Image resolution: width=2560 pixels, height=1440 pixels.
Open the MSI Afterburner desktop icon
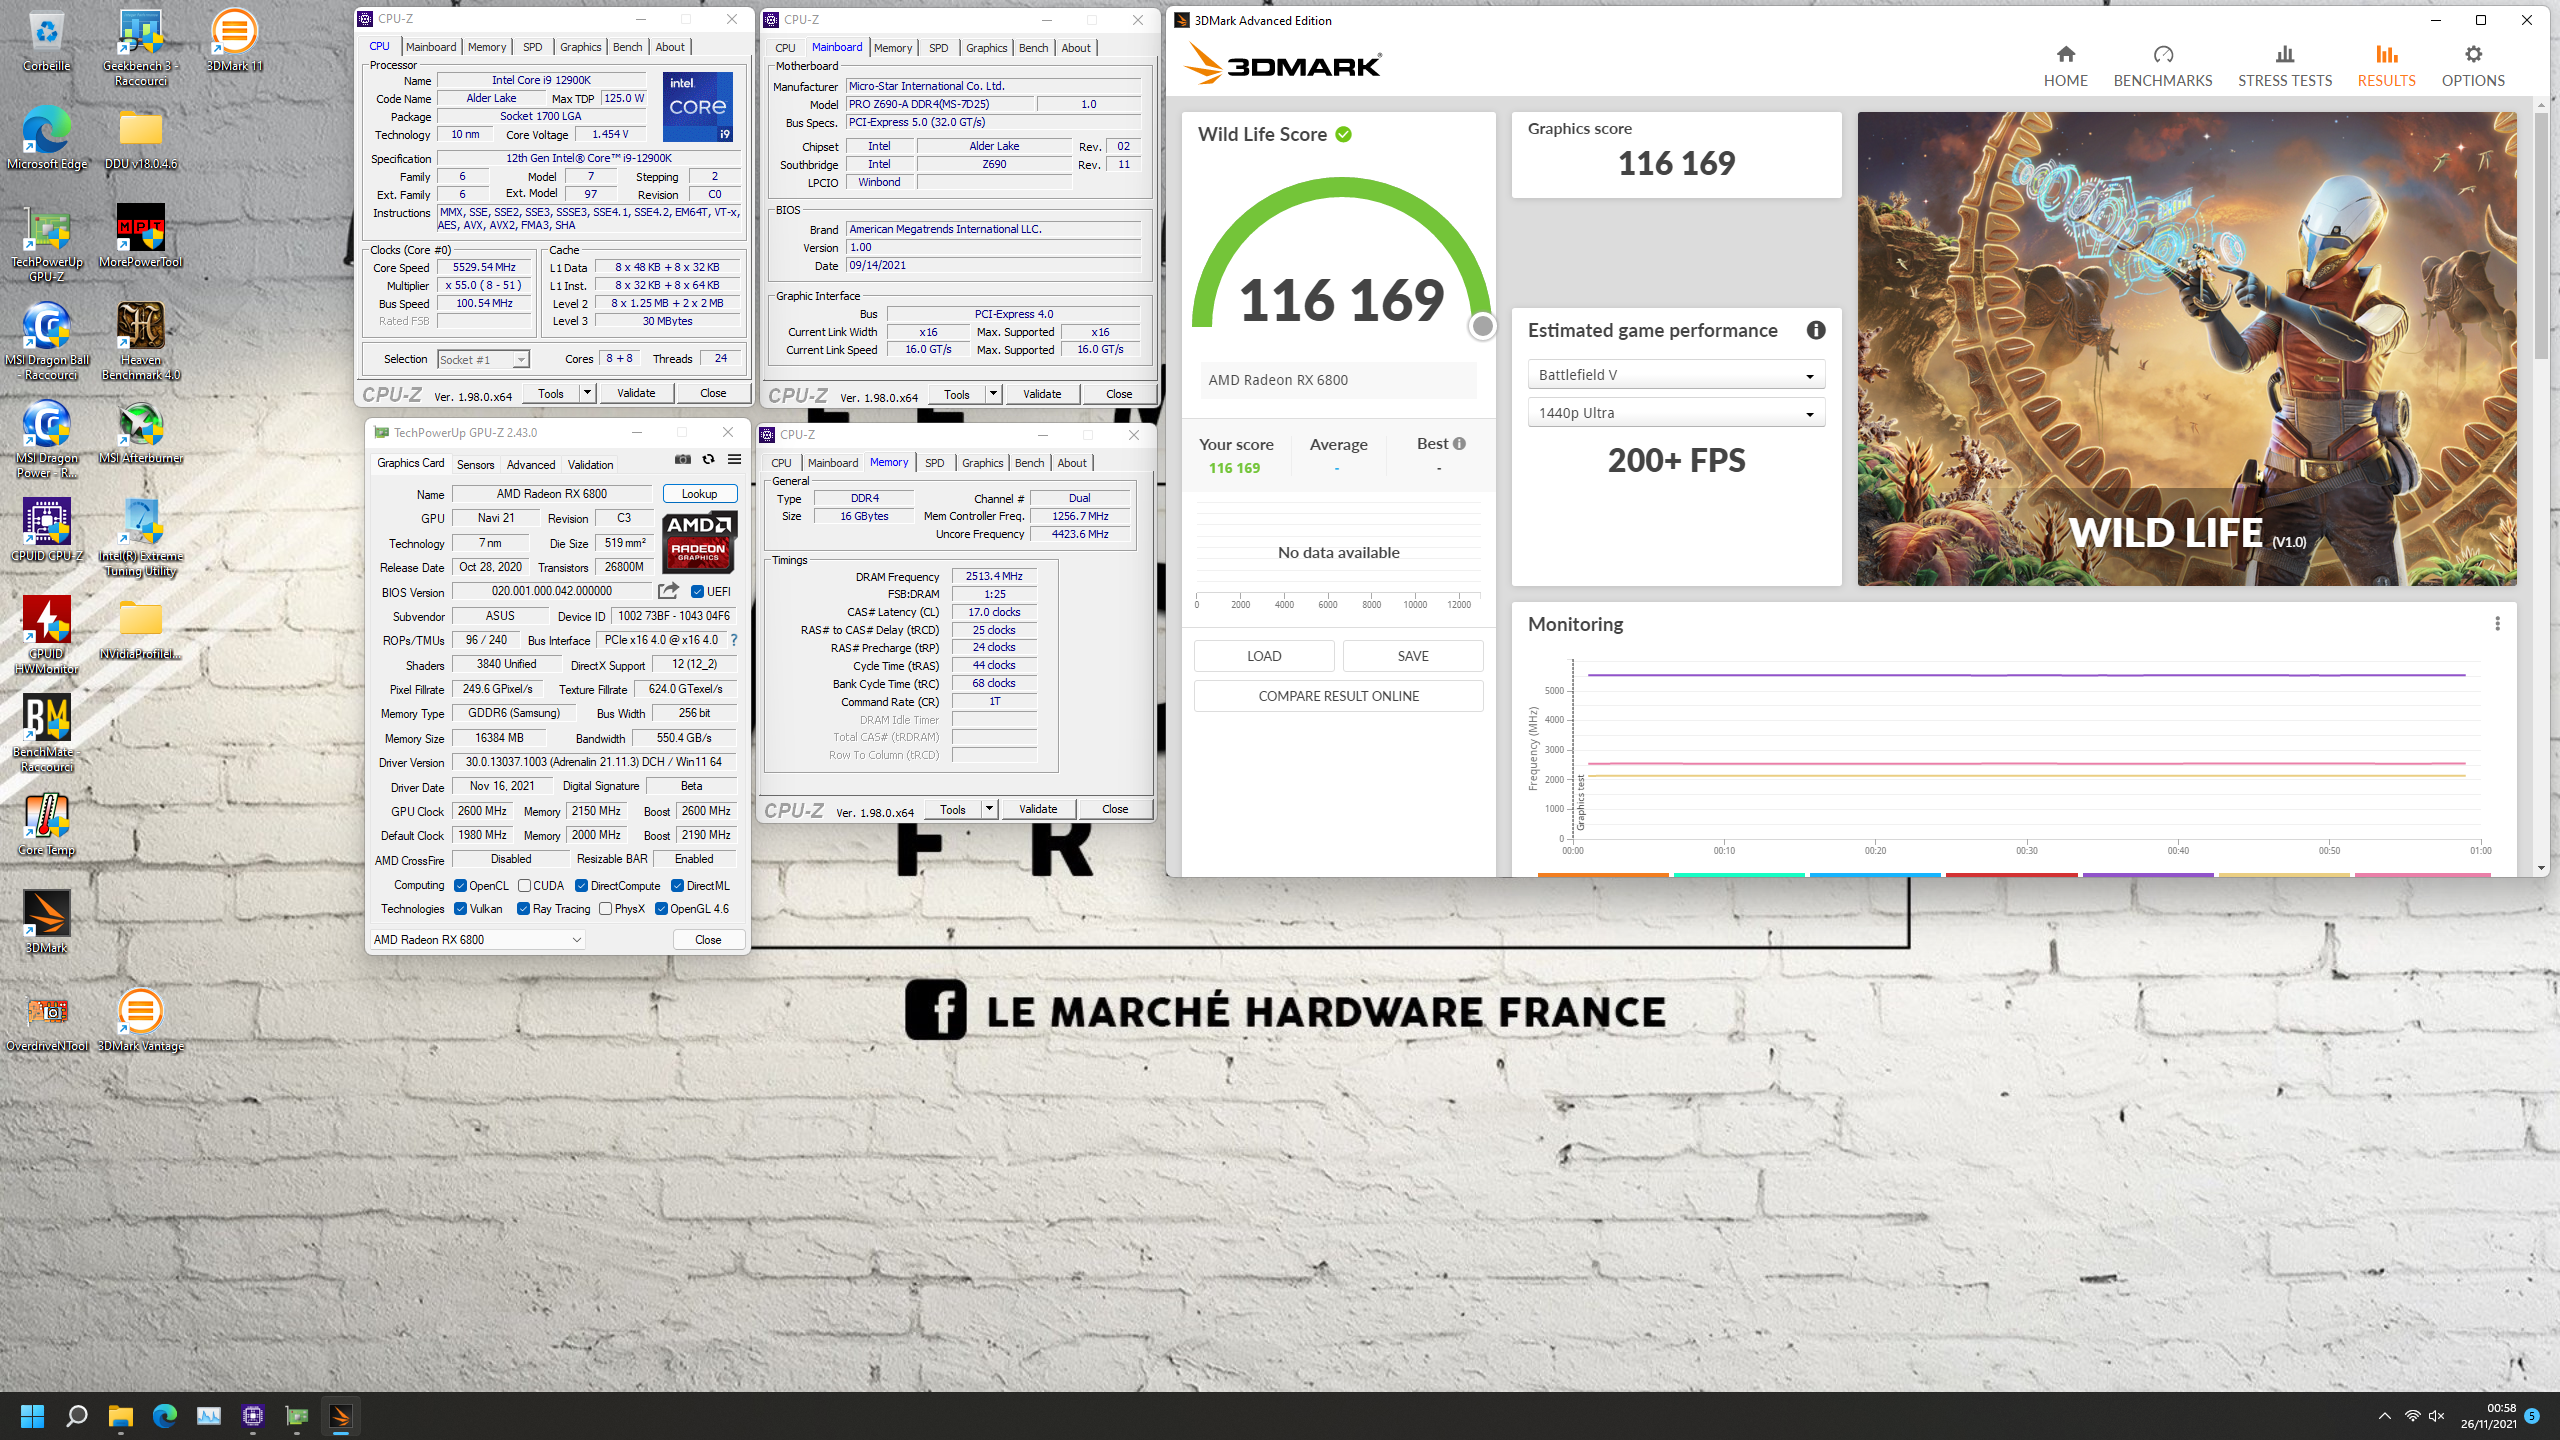tap(140, 434)
